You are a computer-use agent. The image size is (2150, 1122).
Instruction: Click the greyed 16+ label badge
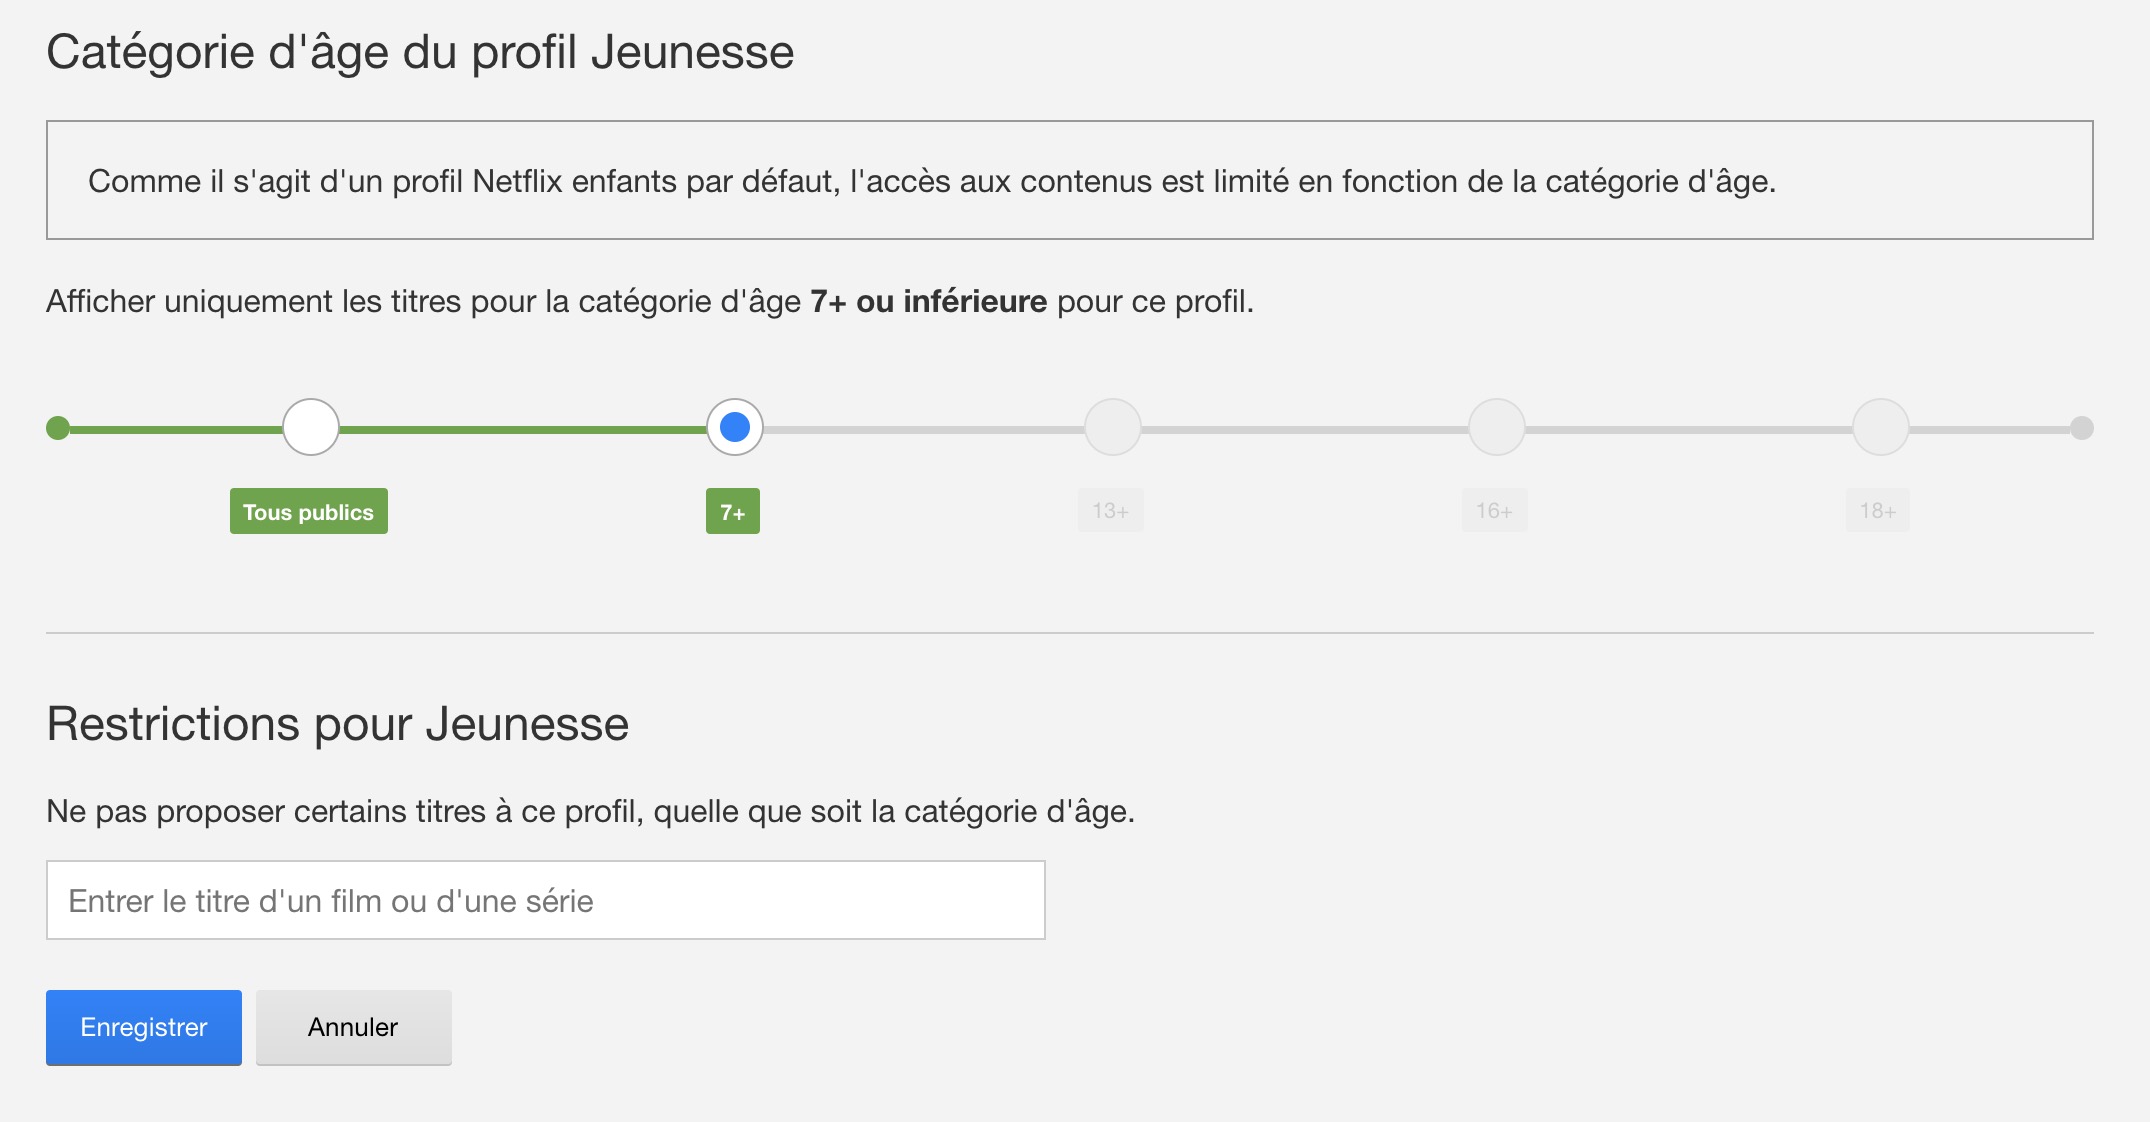[x=1494, y=511]
